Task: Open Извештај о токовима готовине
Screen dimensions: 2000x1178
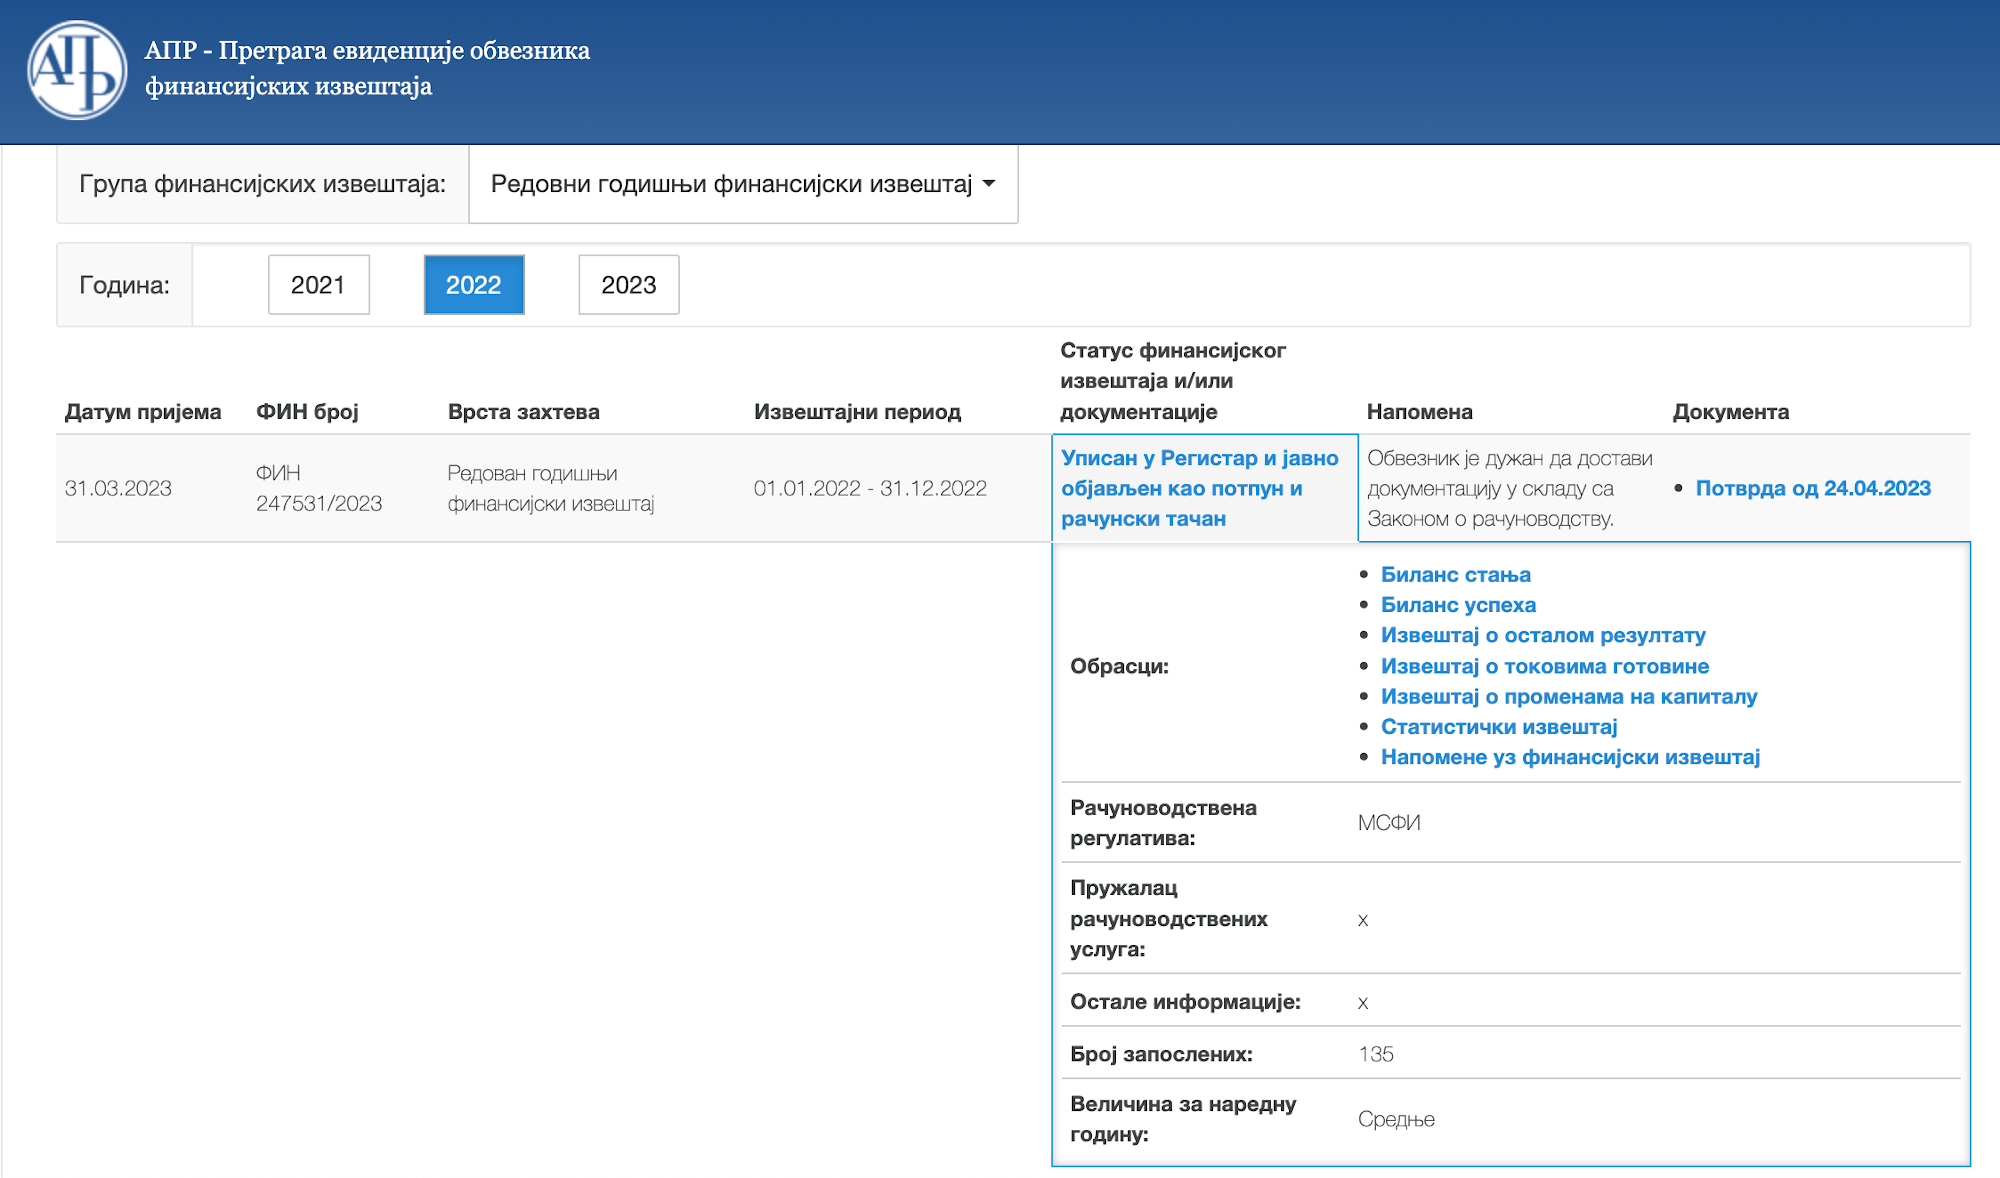Action: pos(1545,666)
